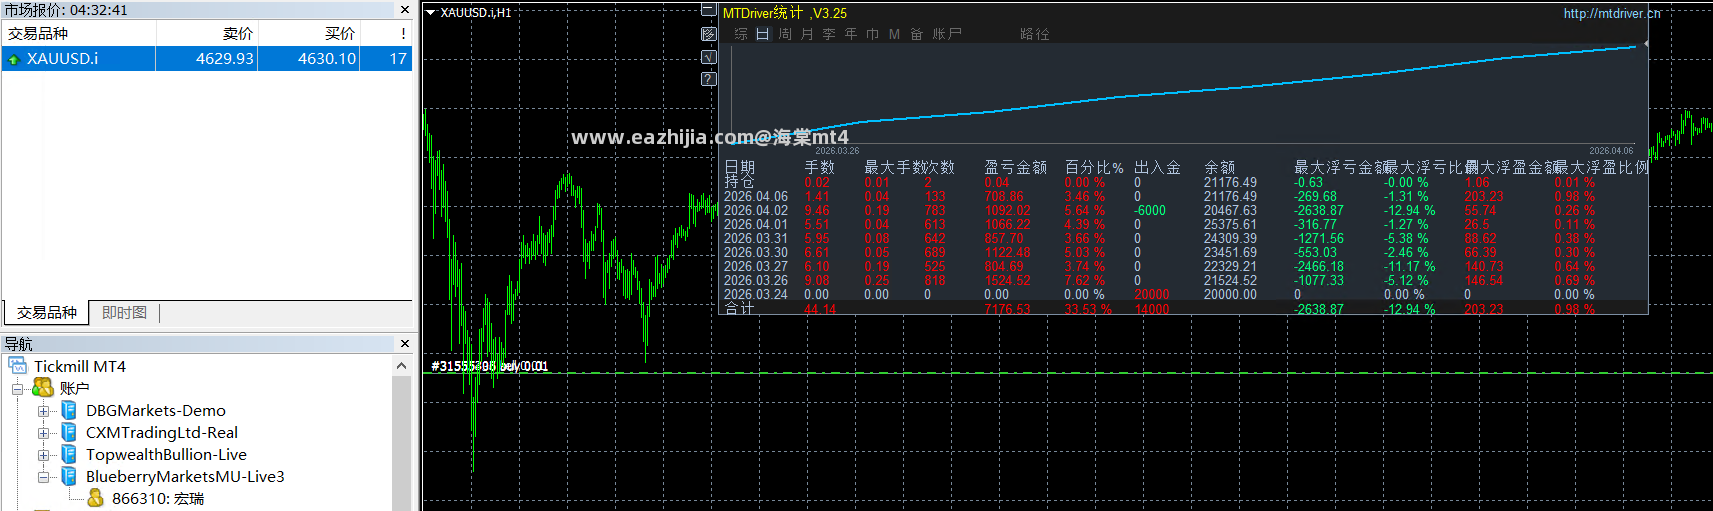Click the checkmark √ icon beside MTDriver panel

708,57
